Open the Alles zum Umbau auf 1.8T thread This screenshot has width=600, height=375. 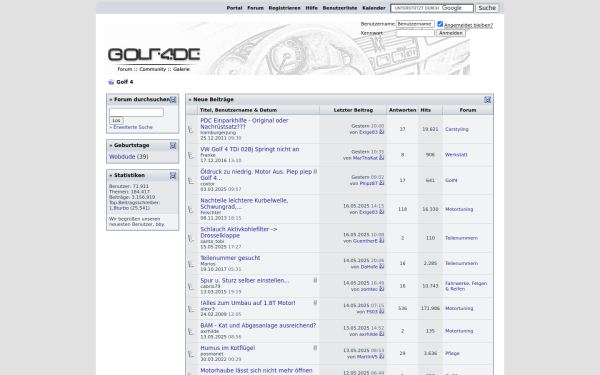pos(248,303)
